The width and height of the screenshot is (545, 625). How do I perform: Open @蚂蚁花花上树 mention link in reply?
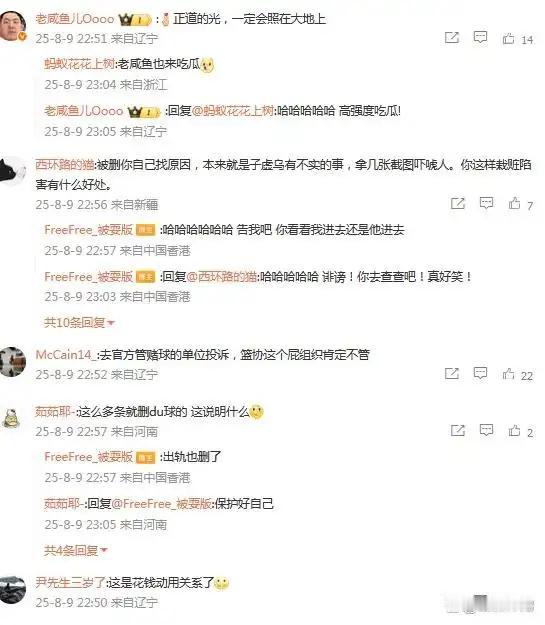pyautogui.click(x=233, y=111)
